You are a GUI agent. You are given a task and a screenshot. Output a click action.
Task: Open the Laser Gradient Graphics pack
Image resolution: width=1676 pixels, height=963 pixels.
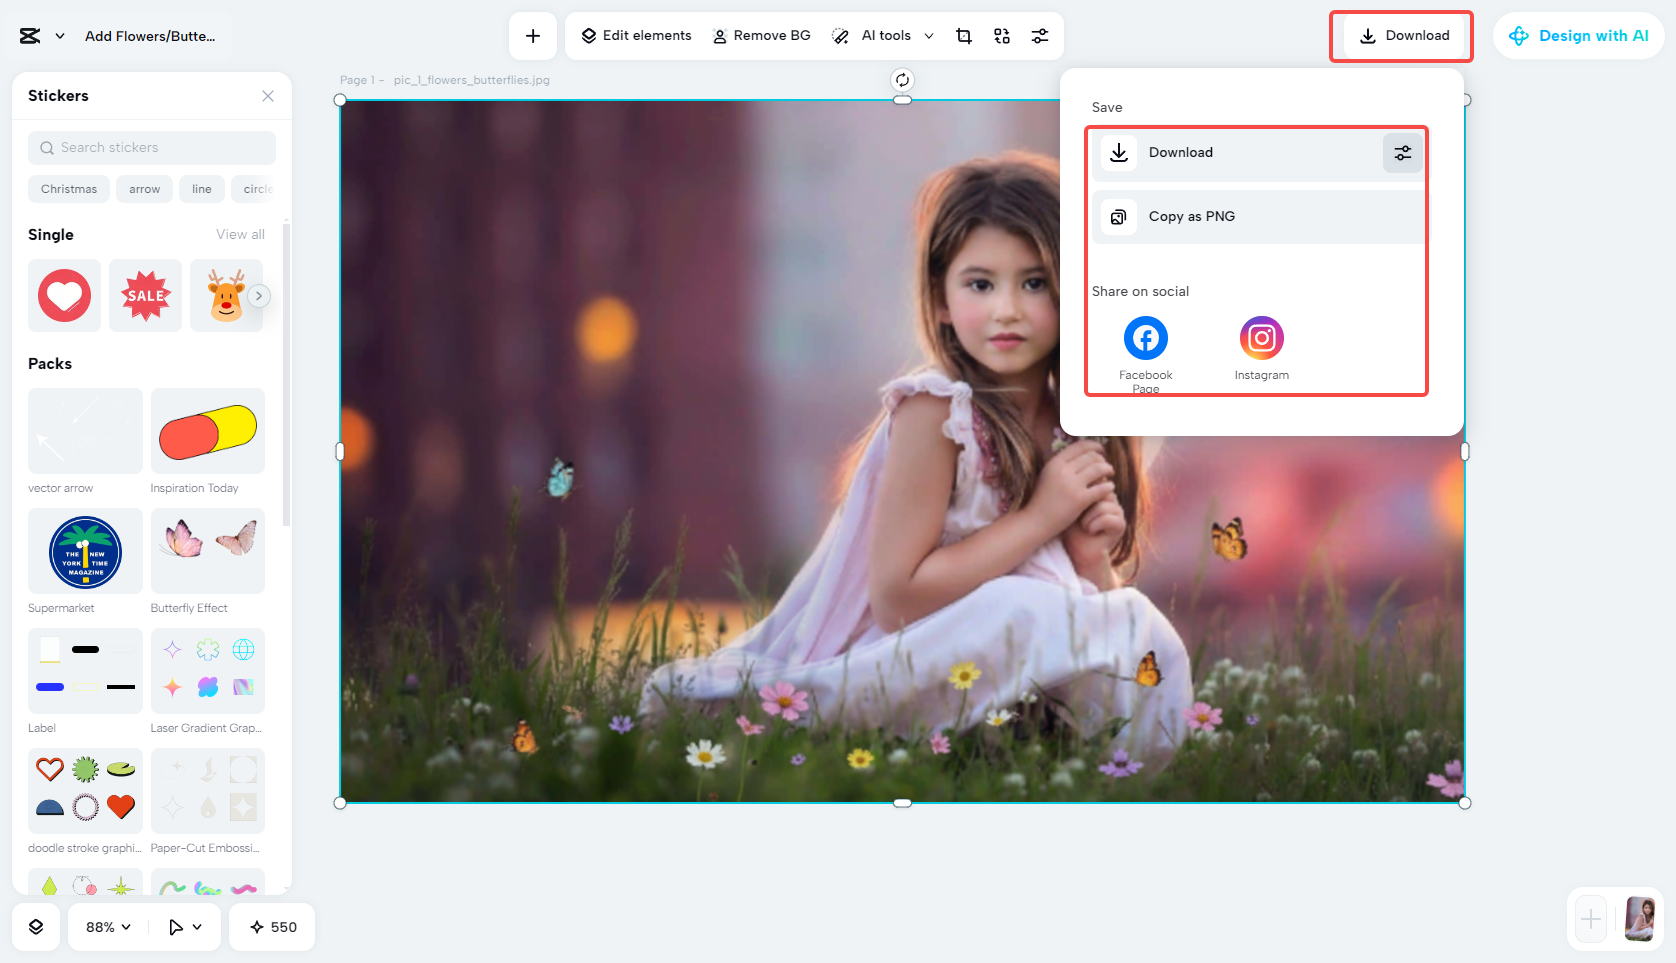tap(208, 671)
